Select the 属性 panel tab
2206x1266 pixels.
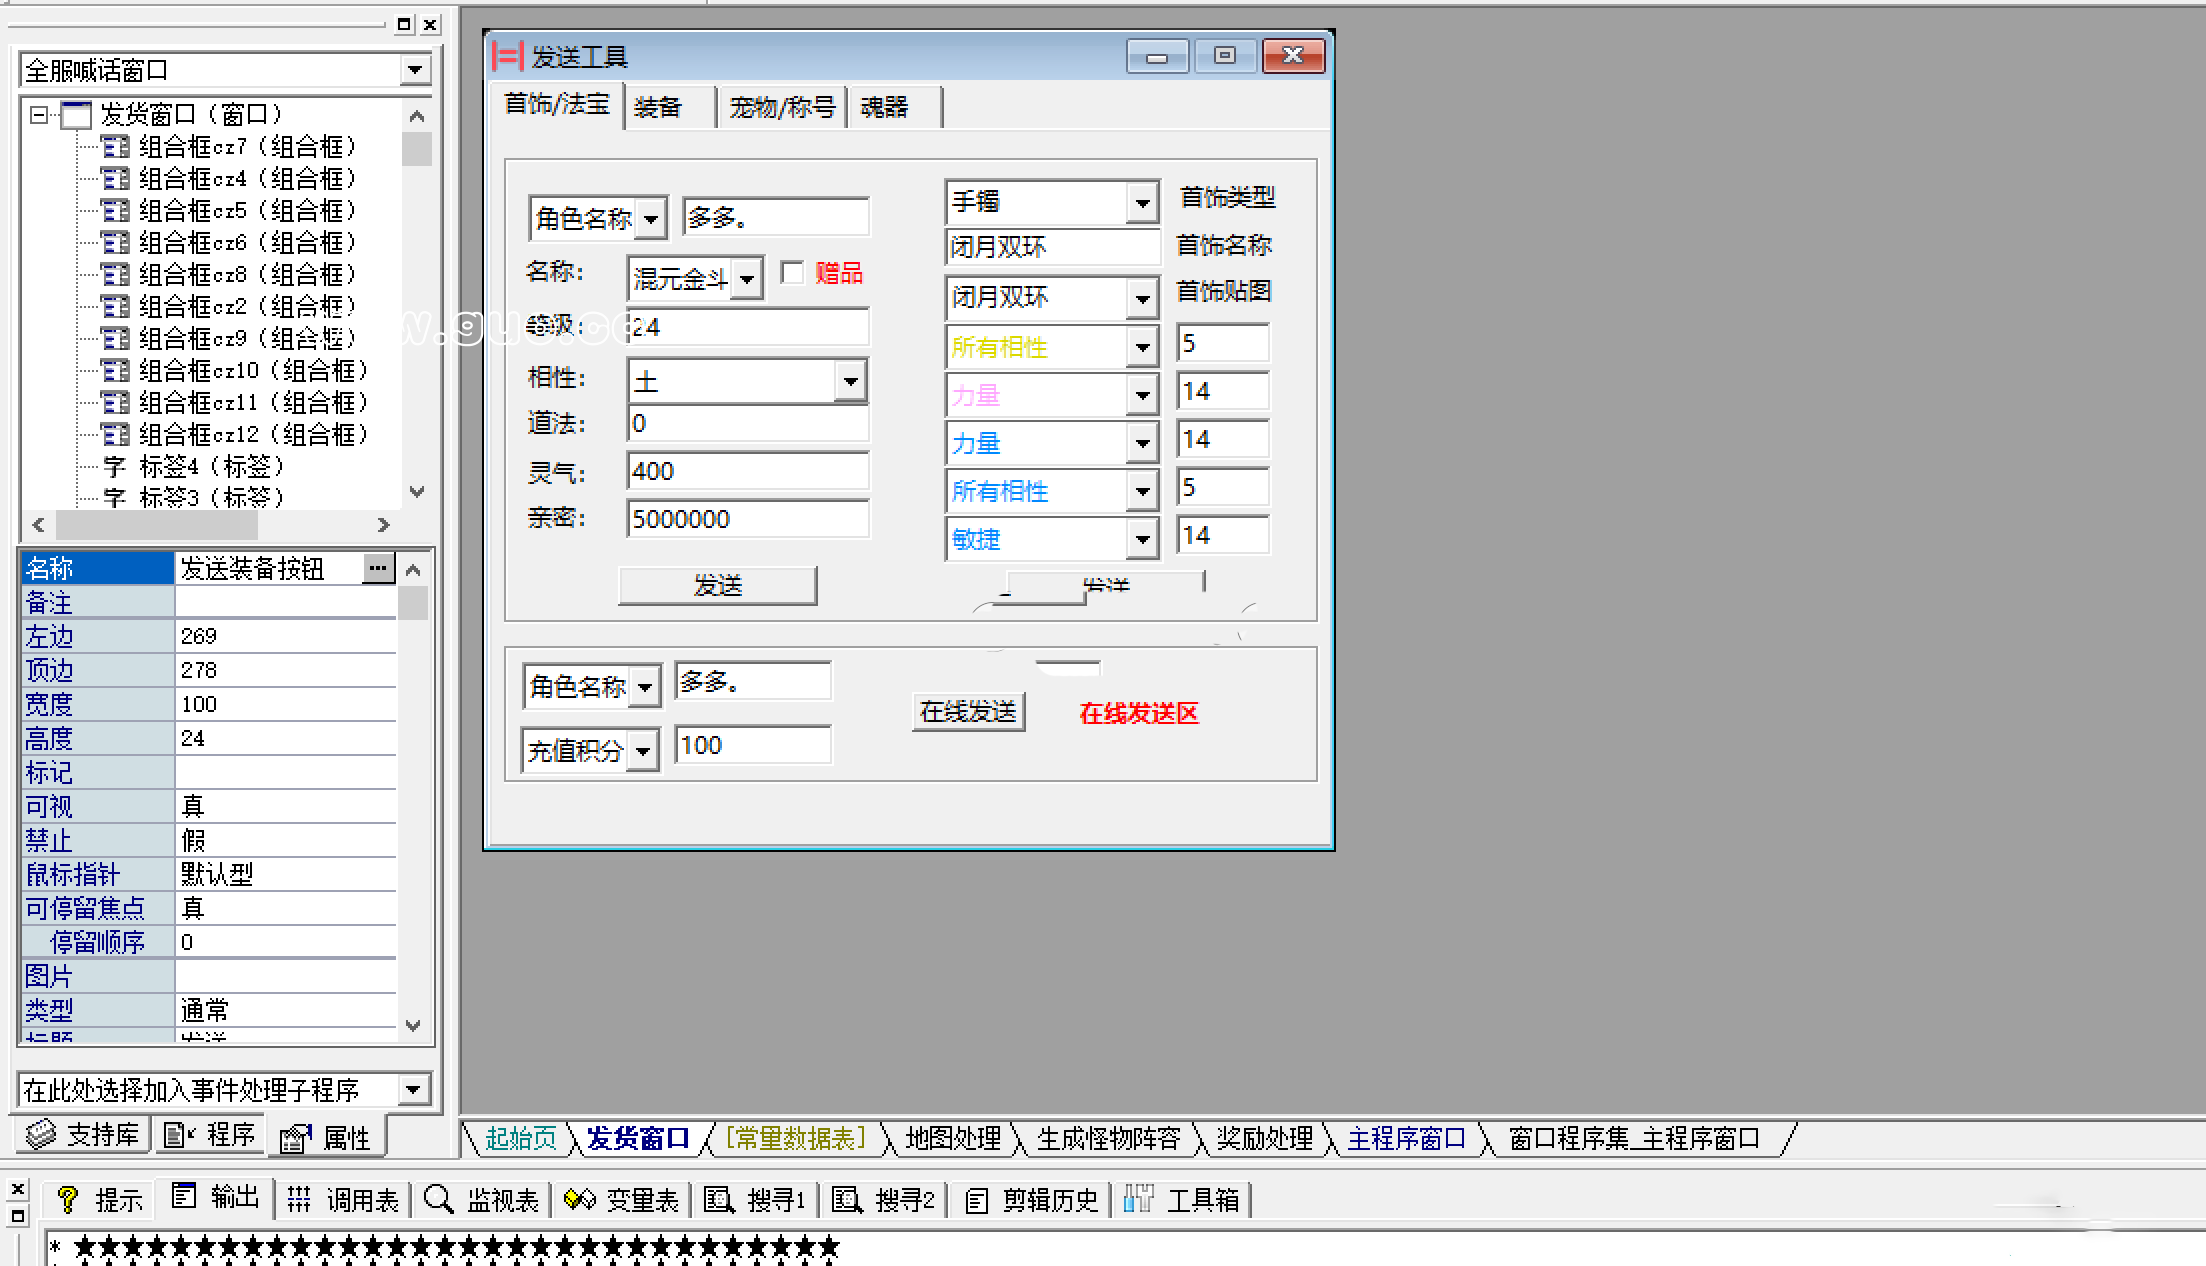(325, 1137)
